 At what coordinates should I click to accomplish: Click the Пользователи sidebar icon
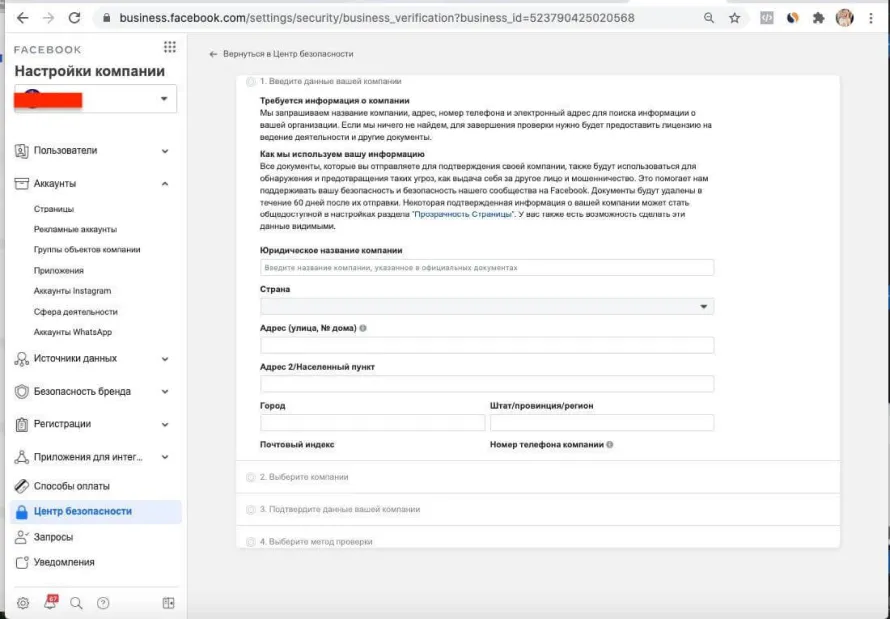pyautogui.click(x=22, y=151)
